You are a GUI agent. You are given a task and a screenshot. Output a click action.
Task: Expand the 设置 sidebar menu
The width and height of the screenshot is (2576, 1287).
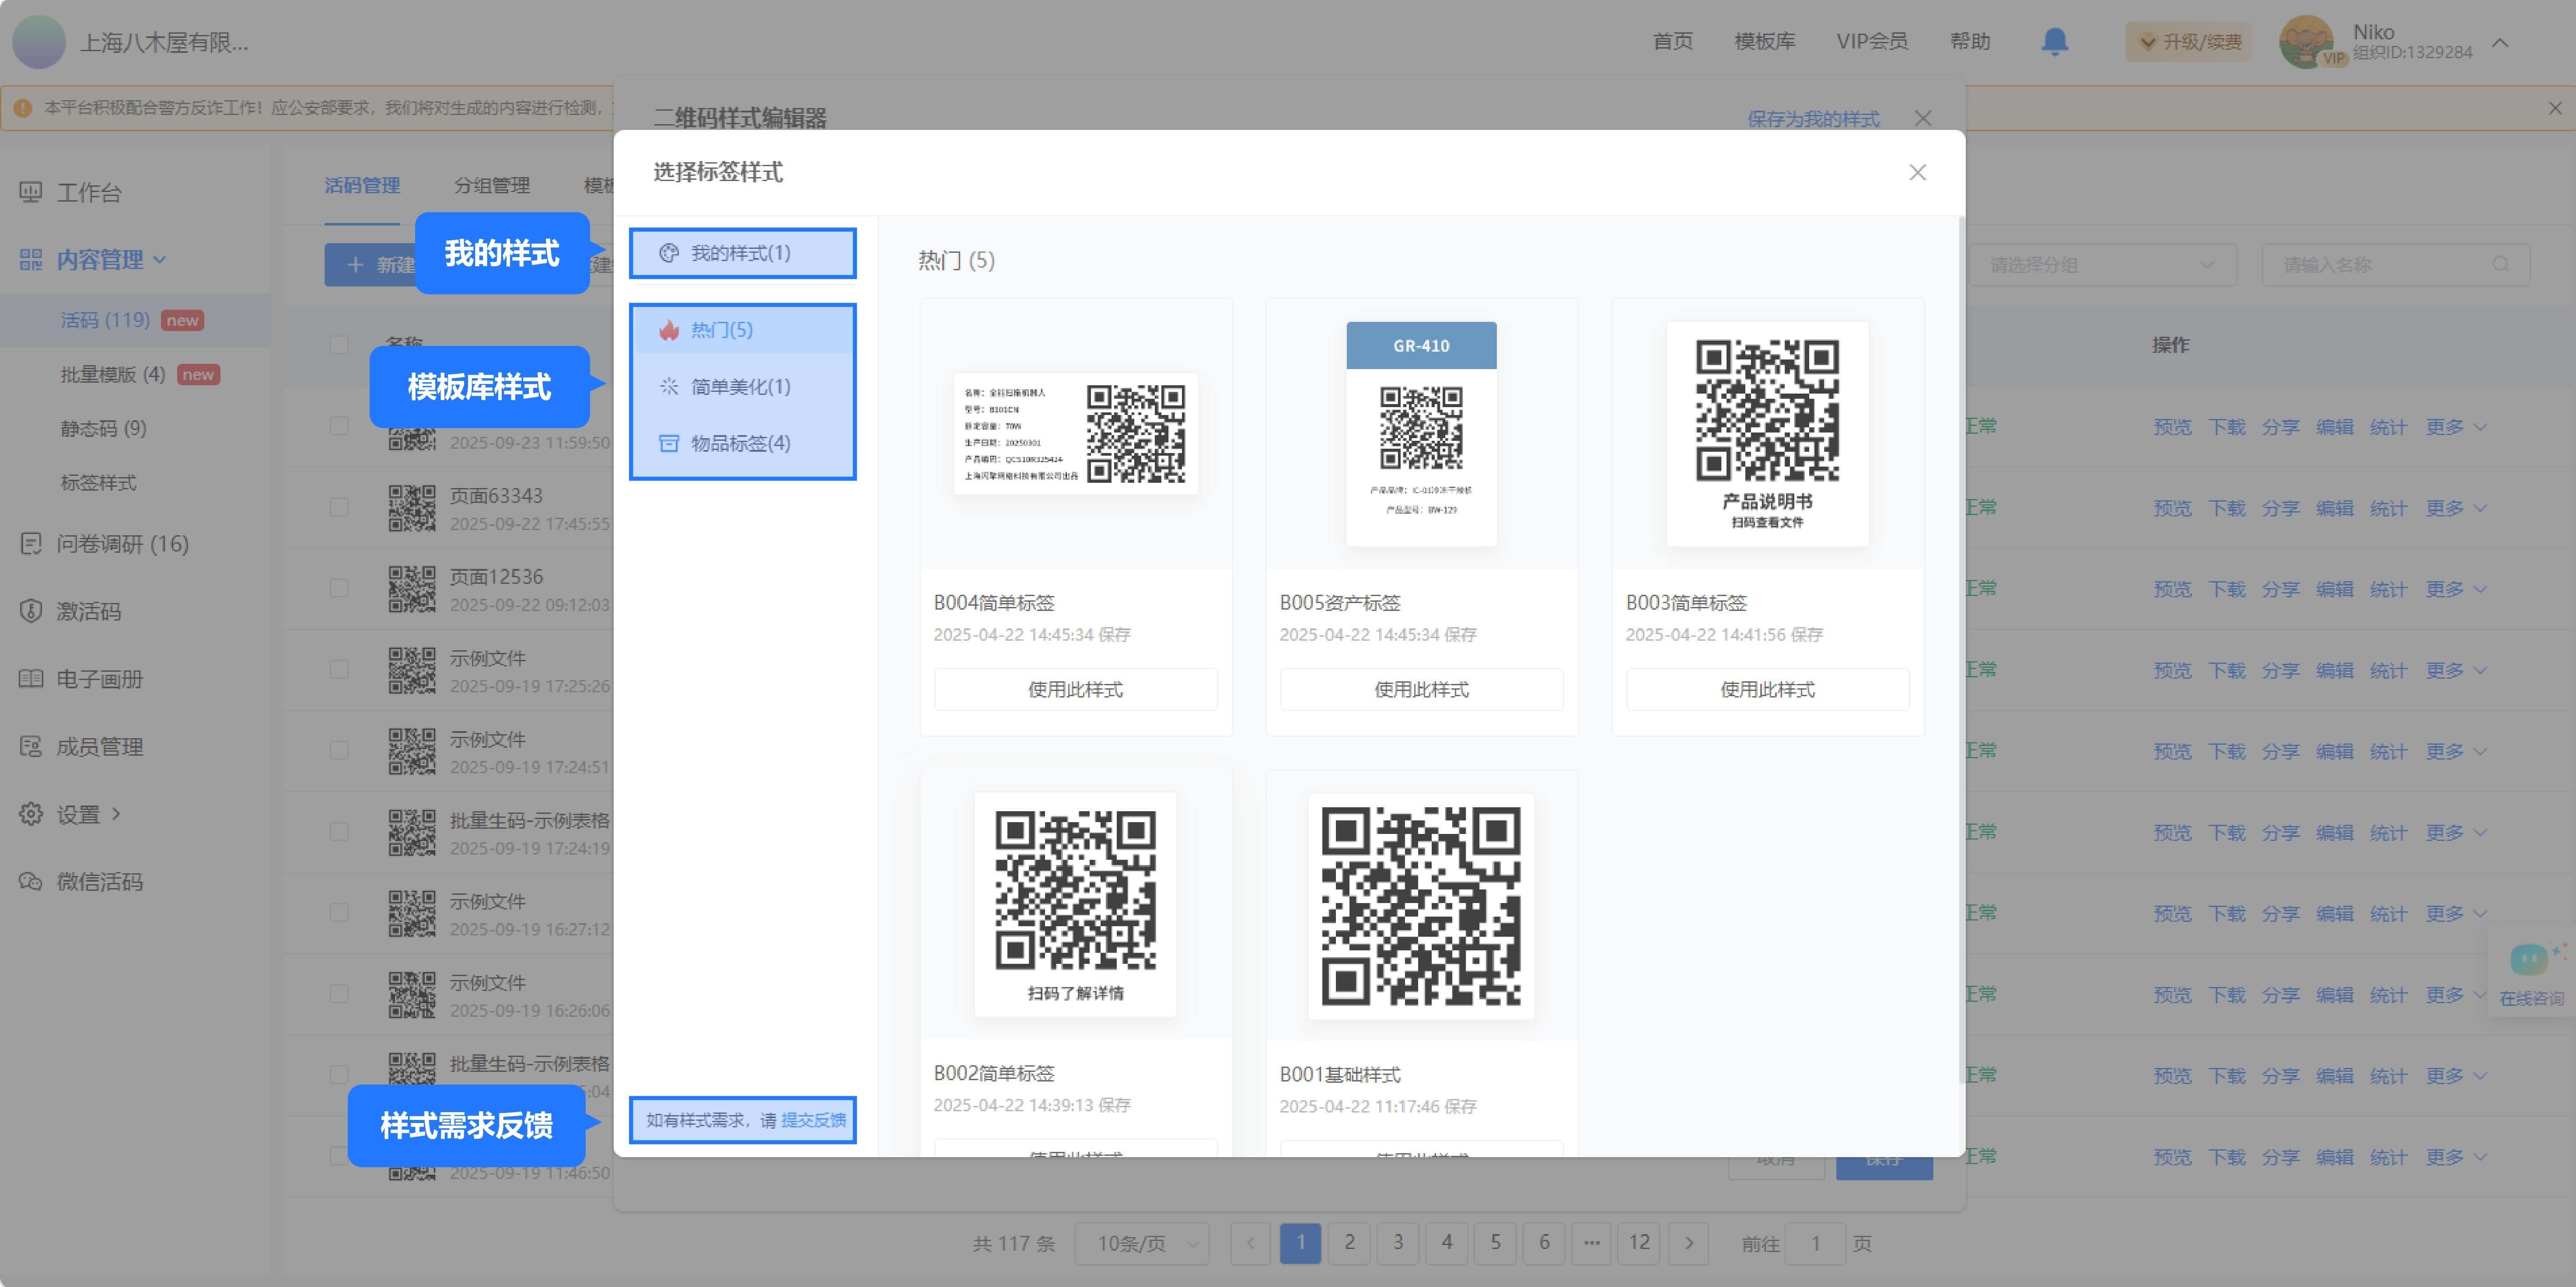point(78,814)
